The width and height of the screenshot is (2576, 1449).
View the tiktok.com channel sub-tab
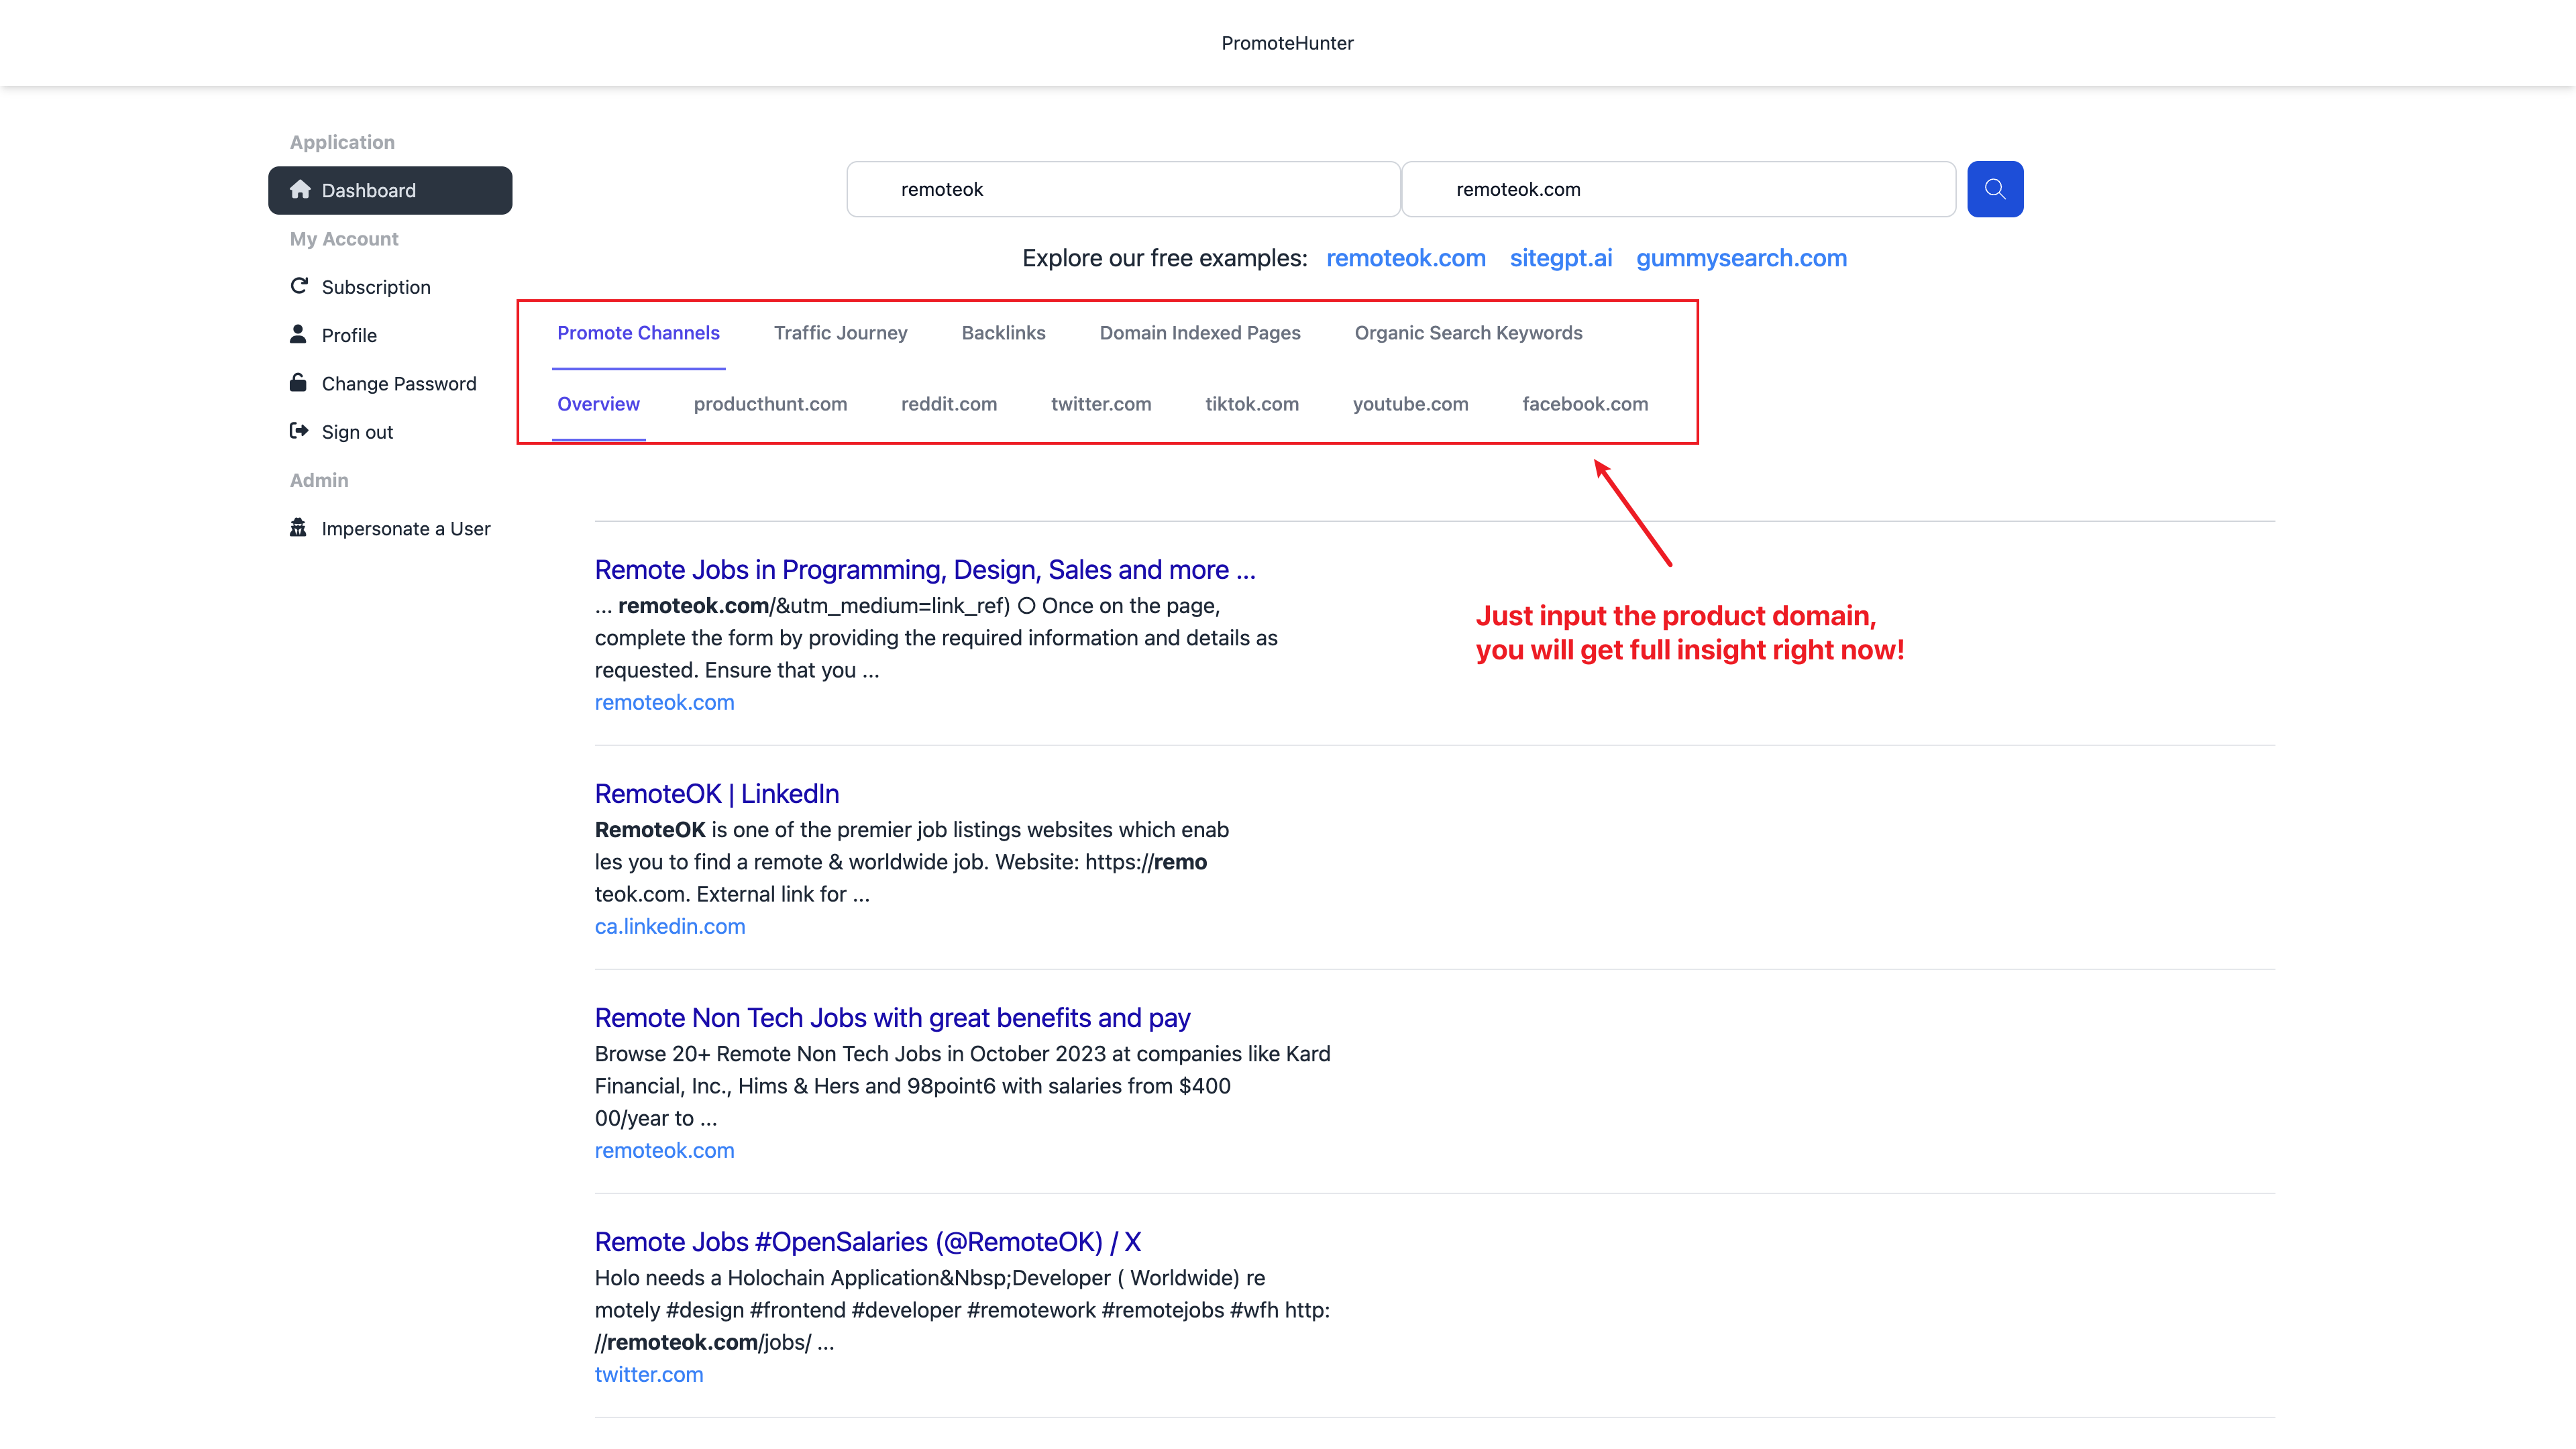click(1251, 404)
